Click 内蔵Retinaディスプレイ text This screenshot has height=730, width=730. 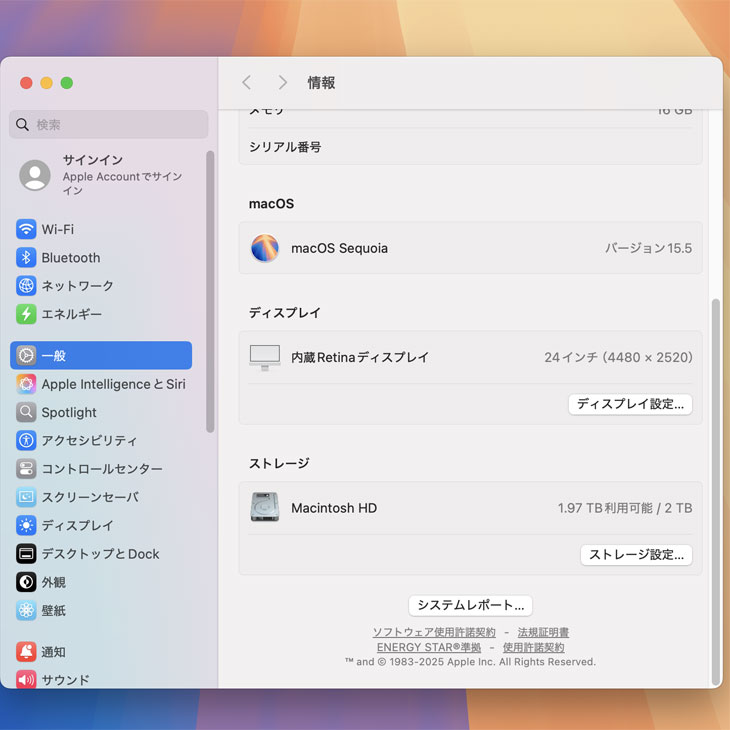click(x=359, y=357)
